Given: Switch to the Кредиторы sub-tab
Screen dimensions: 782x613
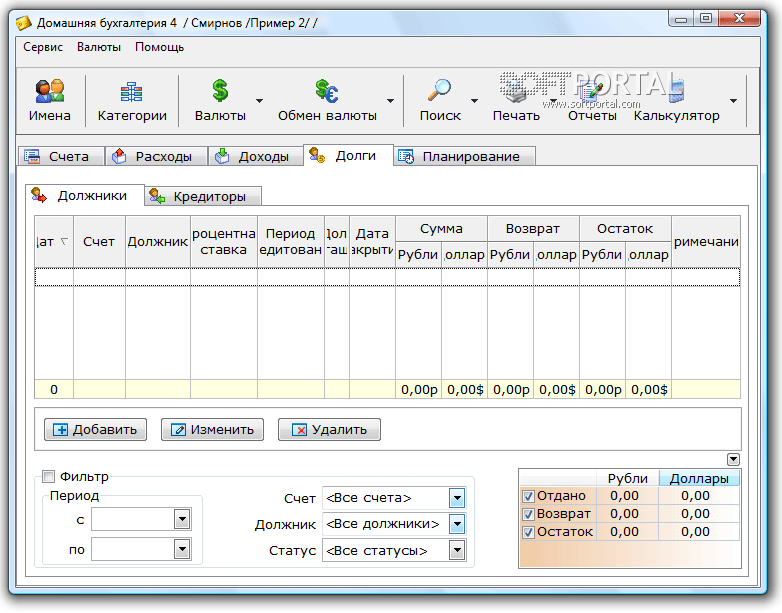Looking at the screenshot, I should (203, 197).
